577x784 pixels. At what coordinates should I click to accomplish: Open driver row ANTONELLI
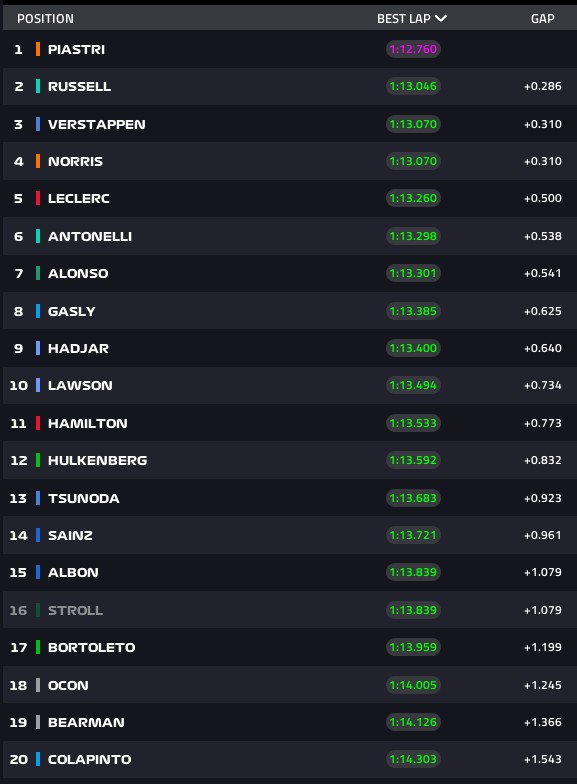tap(290, 236)
